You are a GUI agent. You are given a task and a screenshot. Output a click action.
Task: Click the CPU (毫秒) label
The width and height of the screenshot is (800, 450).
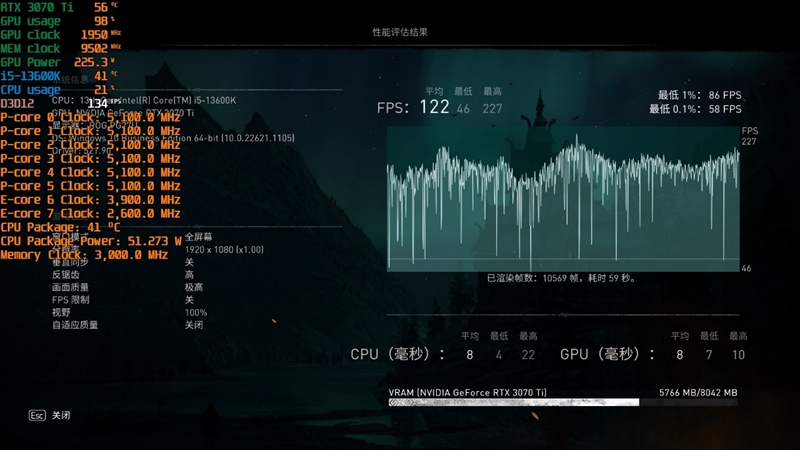pyautogui.click(x=397, y=354)
